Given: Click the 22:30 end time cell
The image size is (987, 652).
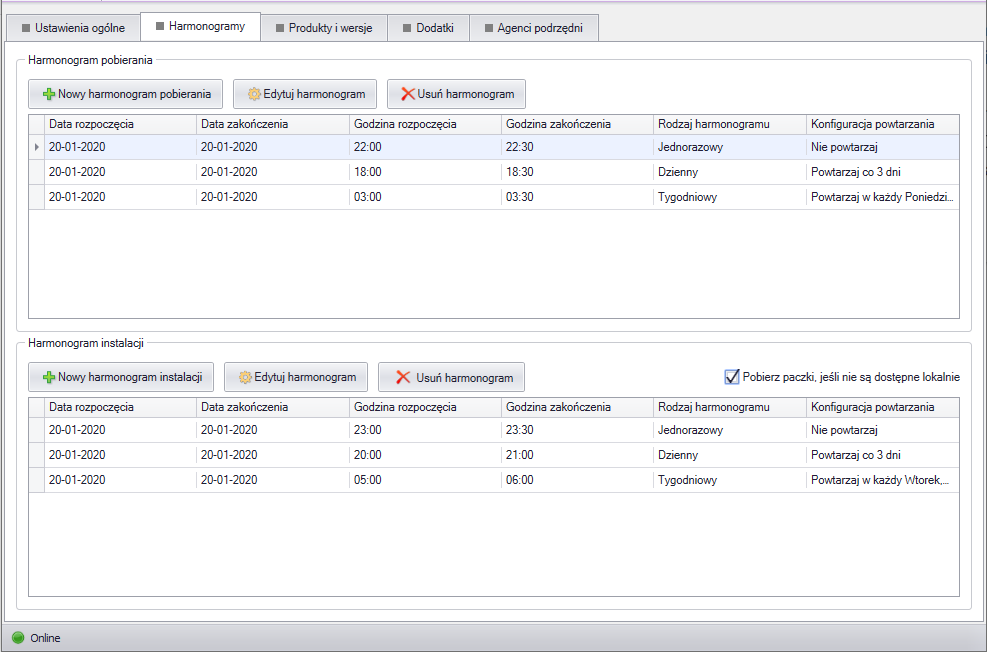Looking at the screenshot, I should [578, 147].
